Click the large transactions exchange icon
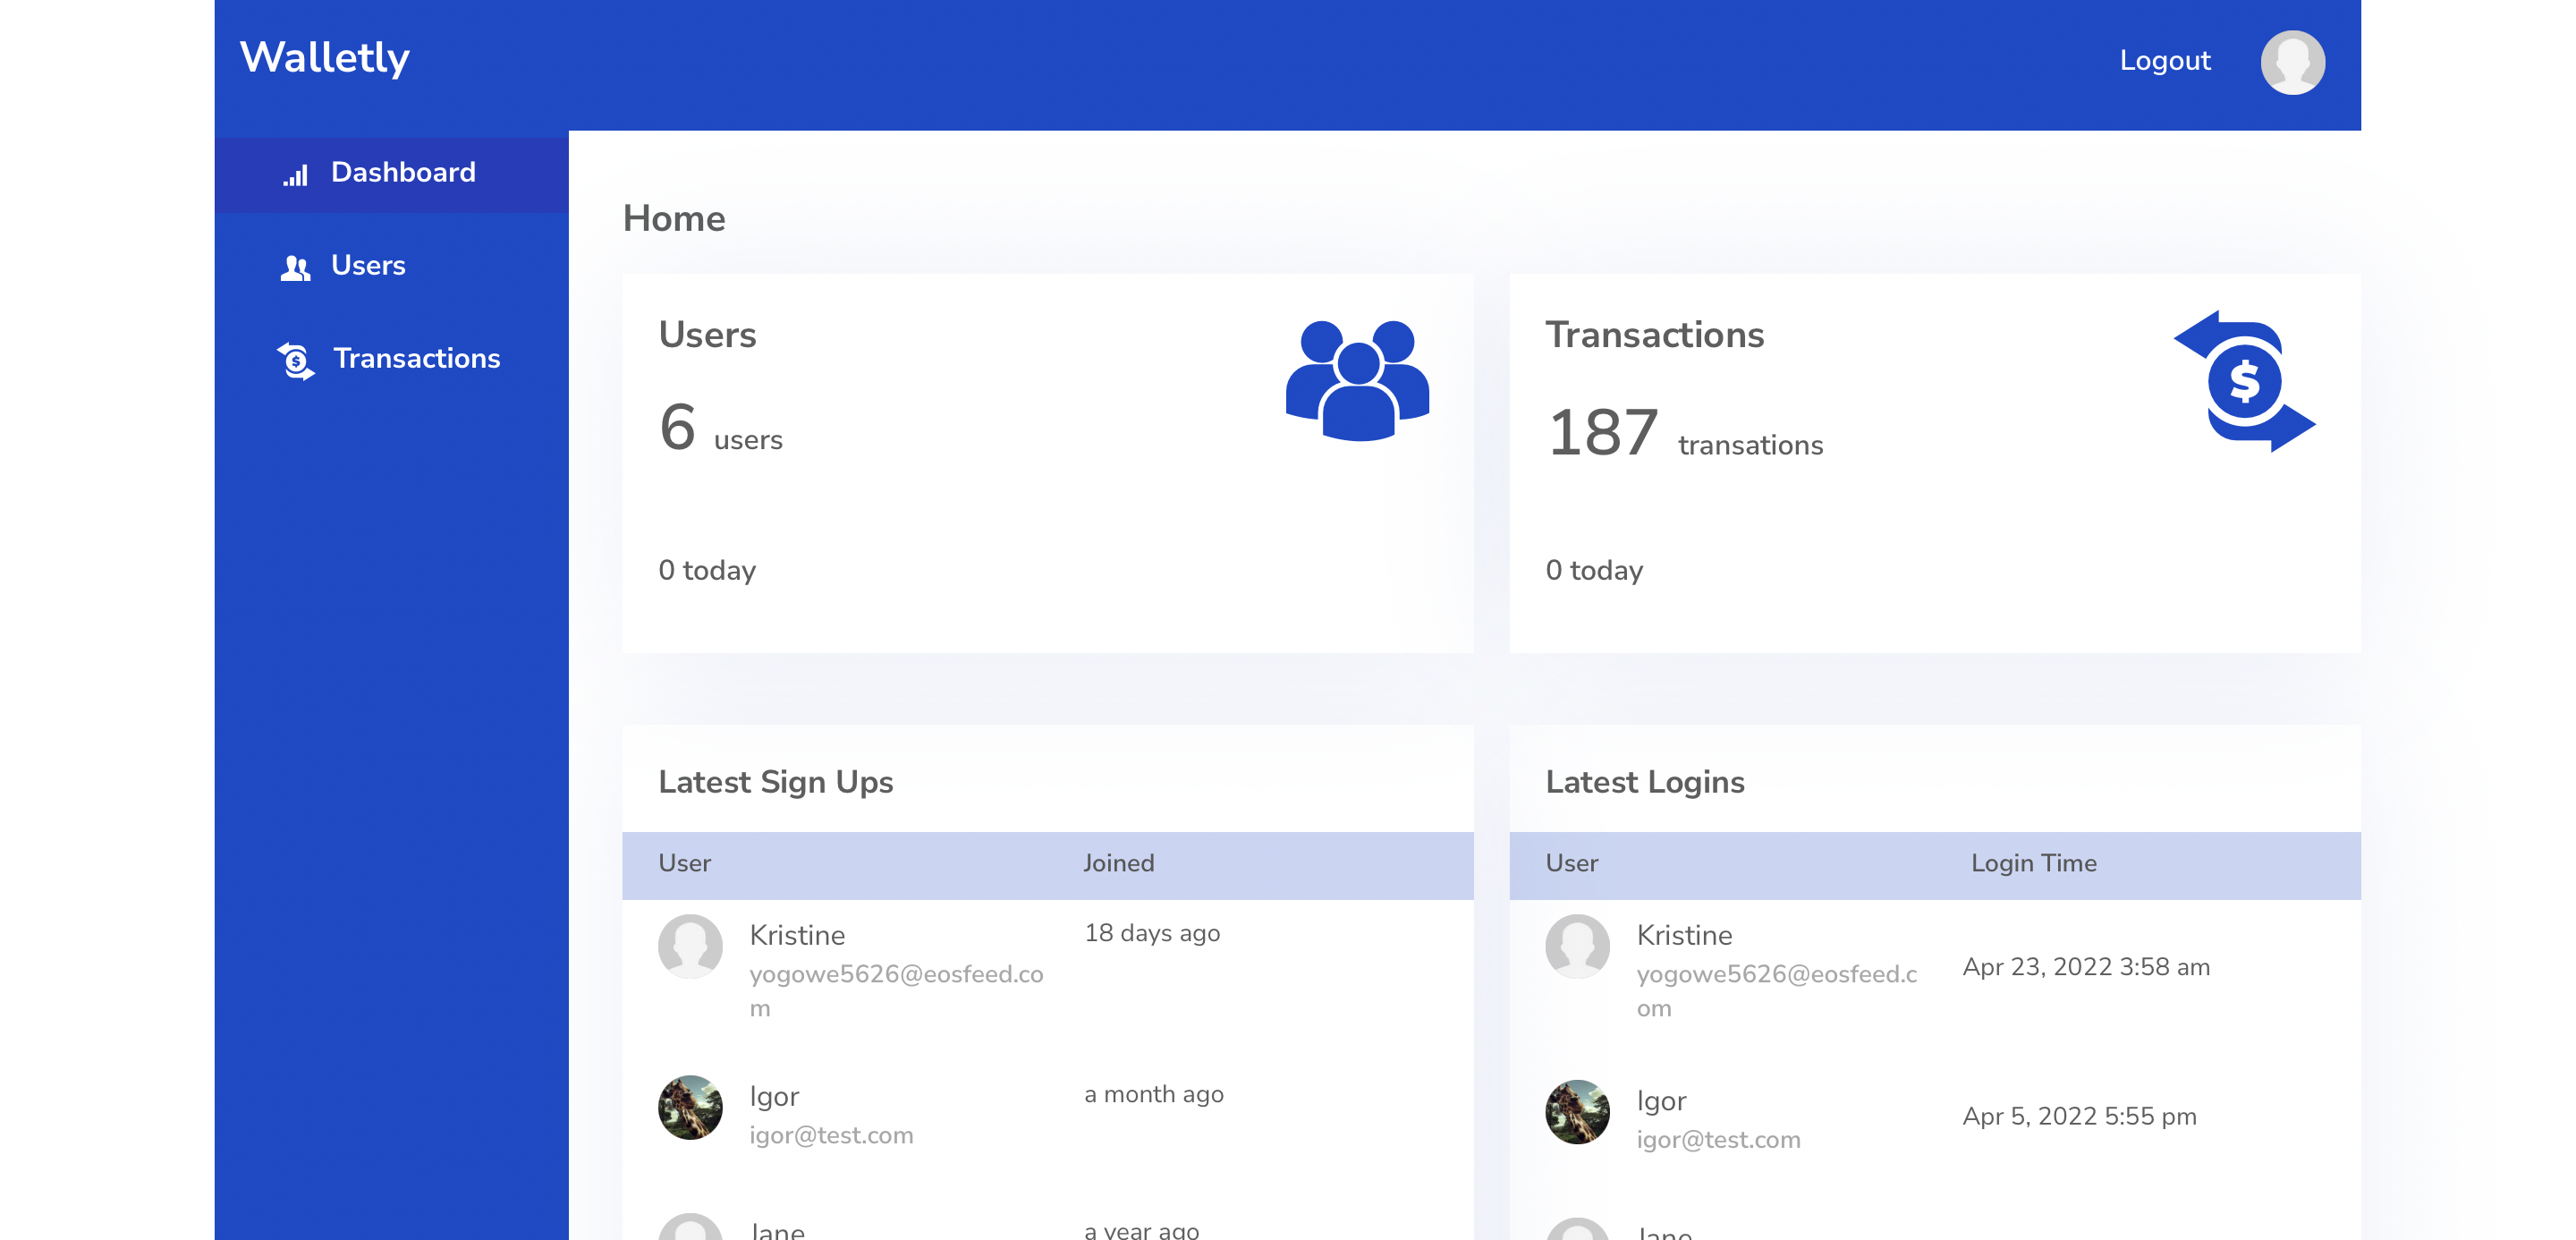 click(2244, 381)
